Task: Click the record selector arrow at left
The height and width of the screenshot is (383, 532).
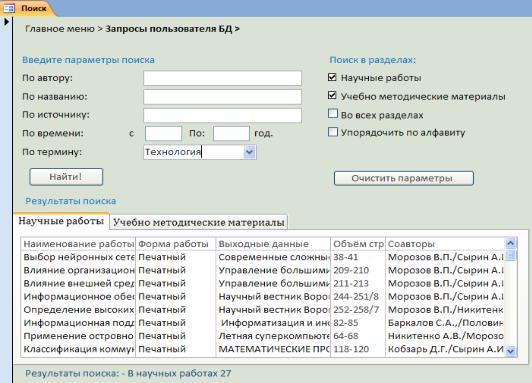Action: (x=6, y=22)
